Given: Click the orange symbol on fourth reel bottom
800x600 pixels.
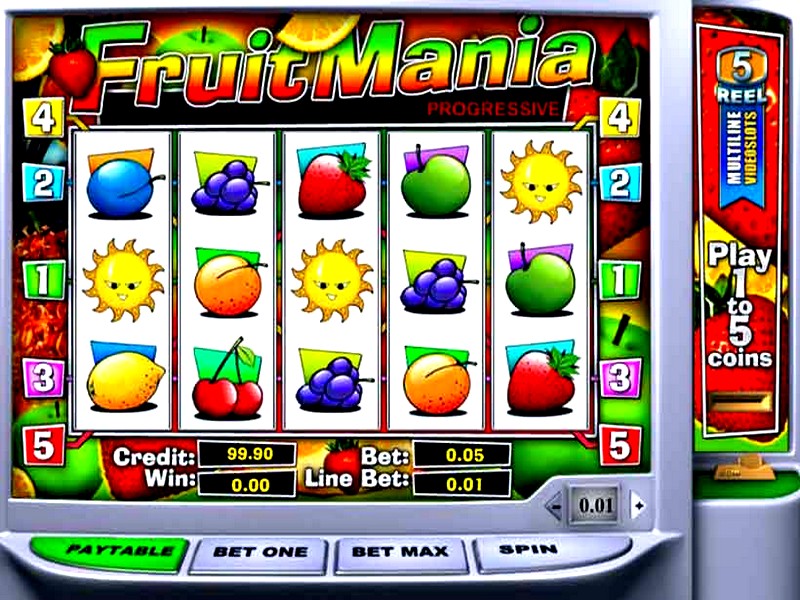Looking at the screenshot, I should click(x=438, y=381).
